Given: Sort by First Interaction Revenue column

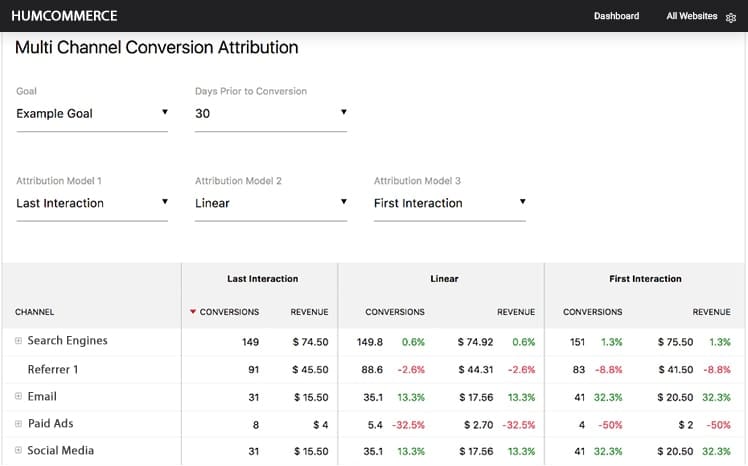Looking at the screenshot, I should pos(711,312).
